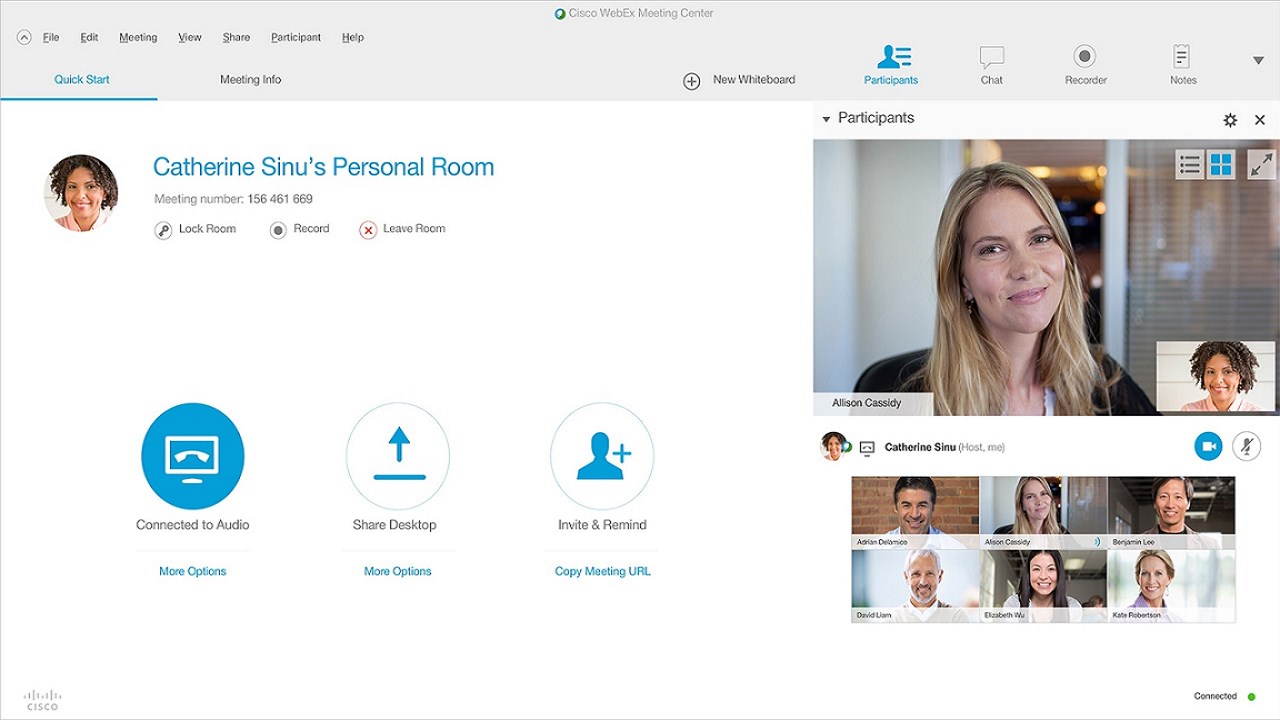This screenshot has height=720, width=1280.
Task: Click the meeting number 156 461 669
Action: pos(280,199)
